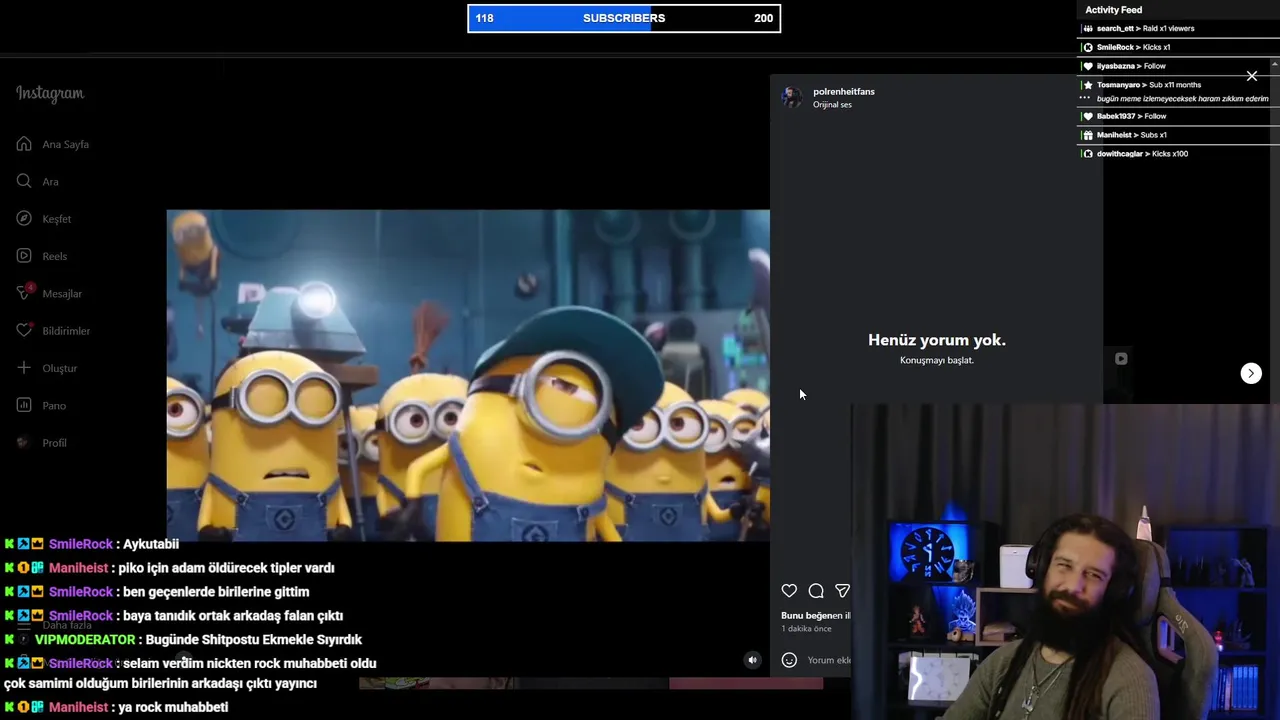This screenshot has width=1280, height=720.
Task: Select Ana Sayfa in the sidebar
Action: click(x=65, y=144)
